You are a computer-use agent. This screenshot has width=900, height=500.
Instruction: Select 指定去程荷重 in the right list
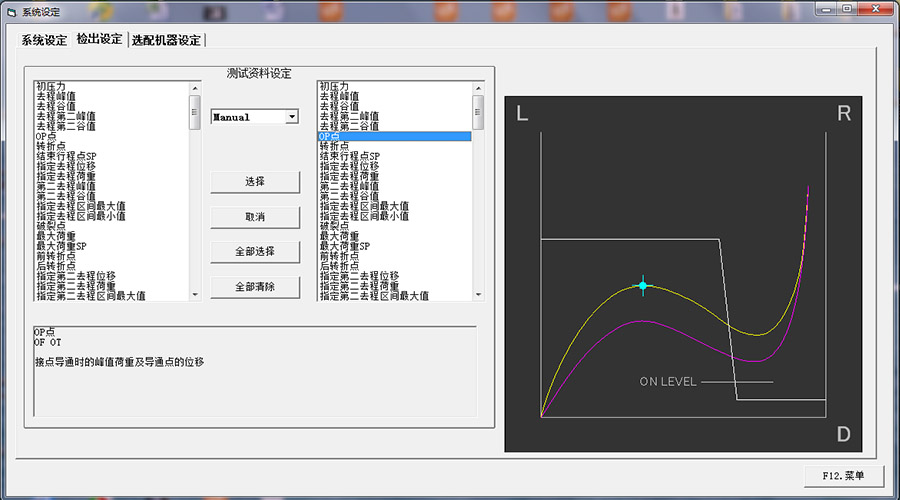click(349, 176)
